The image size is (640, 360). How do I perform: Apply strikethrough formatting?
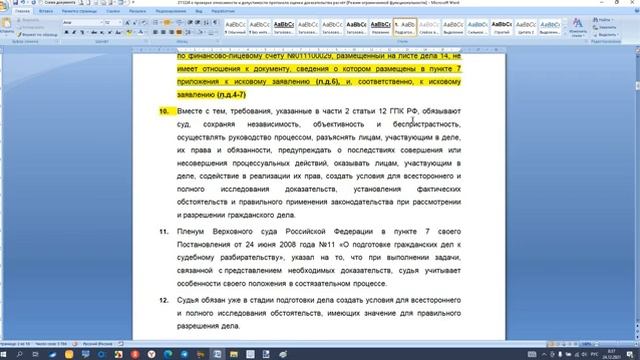(94, 32)
